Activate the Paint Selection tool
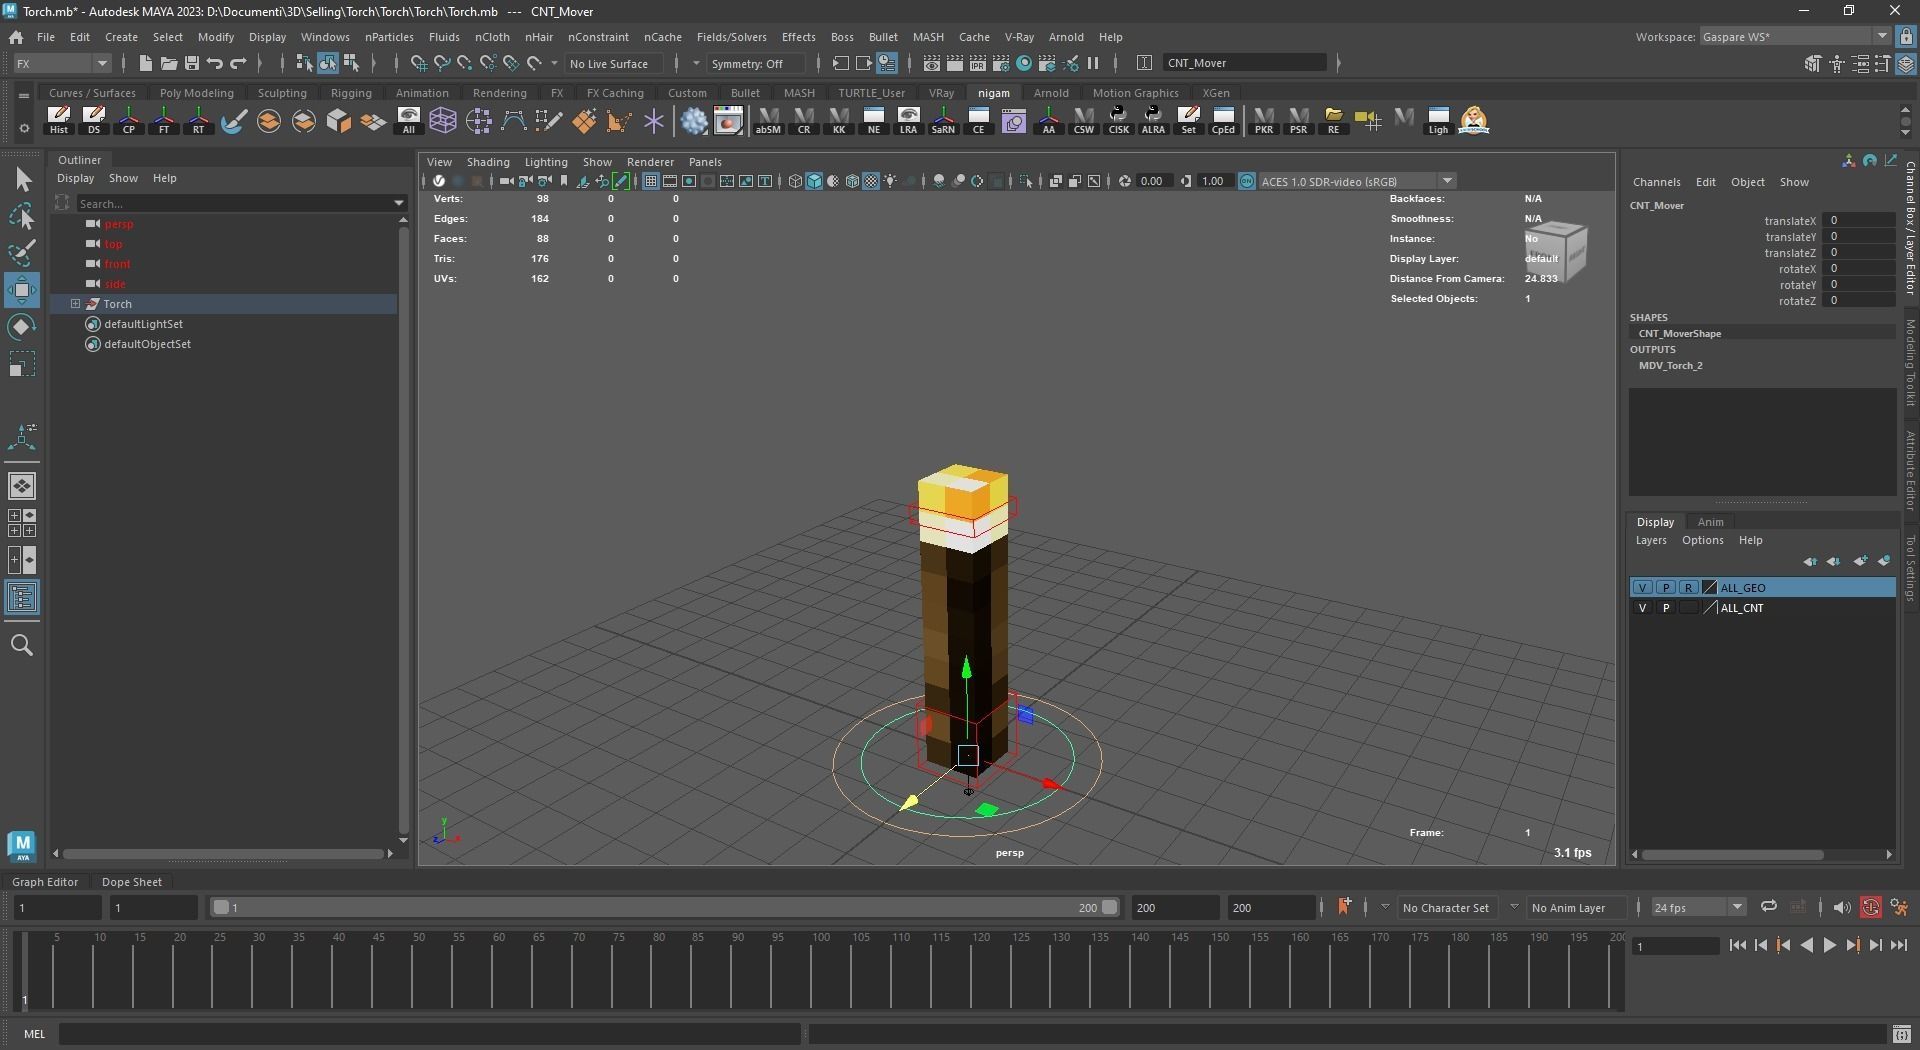The height and width of the screenshot is (1050, 1920). 22,253
